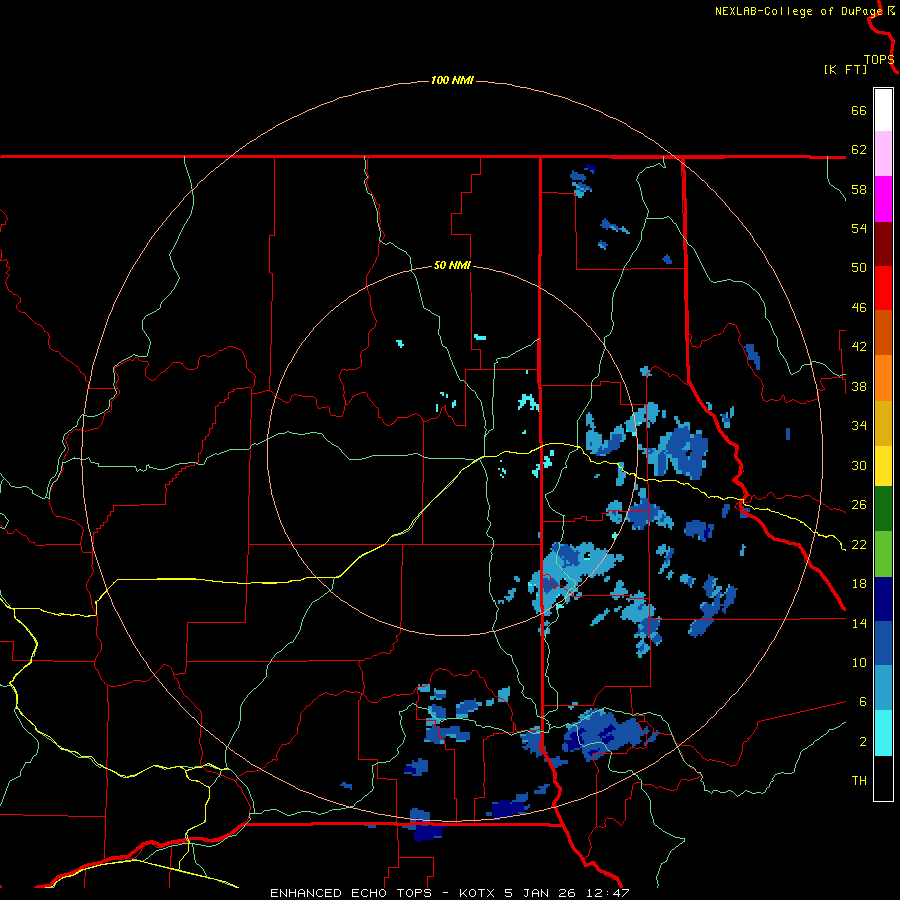Click the "14" legend value

[859, 623]
